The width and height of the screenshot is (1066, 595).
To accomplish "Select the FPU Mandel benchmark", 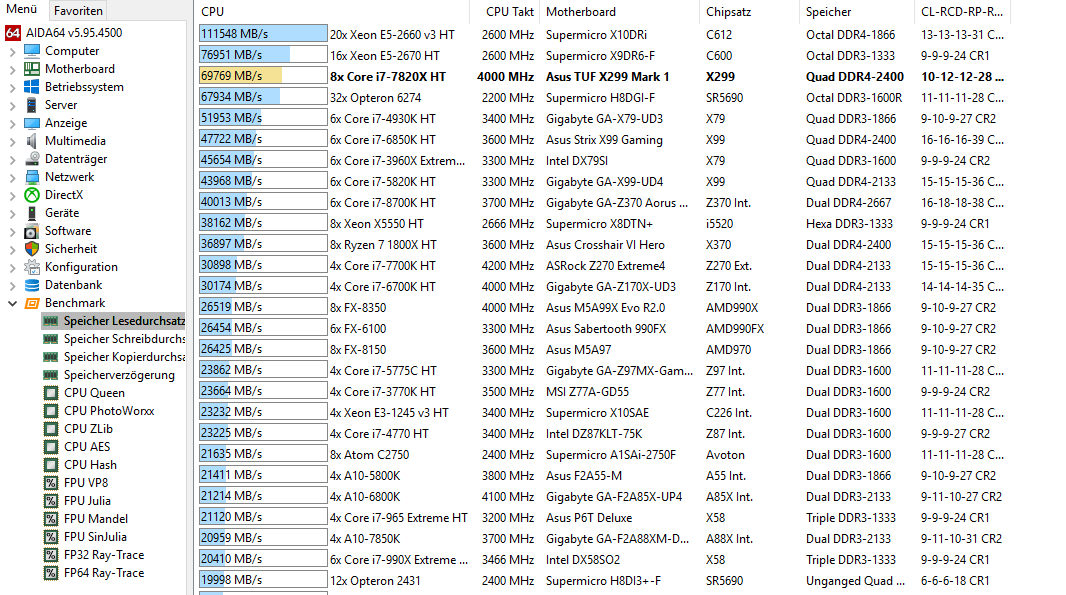I will (96, 519).
